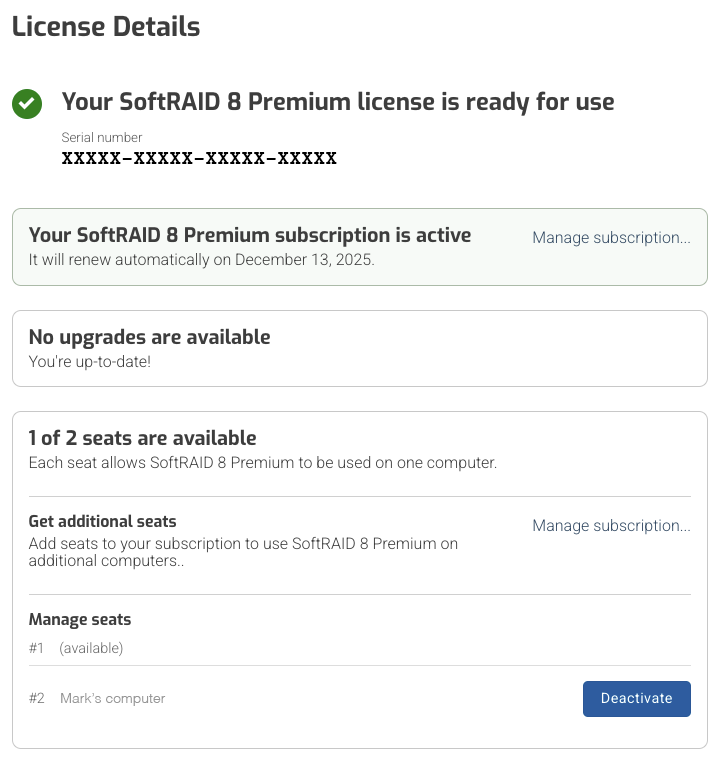Open Manage subscription link beside Get additional seats
Image resolution: width=728 pixels, height=769 pixels.
pyautogui.click(x=611, y=526)
